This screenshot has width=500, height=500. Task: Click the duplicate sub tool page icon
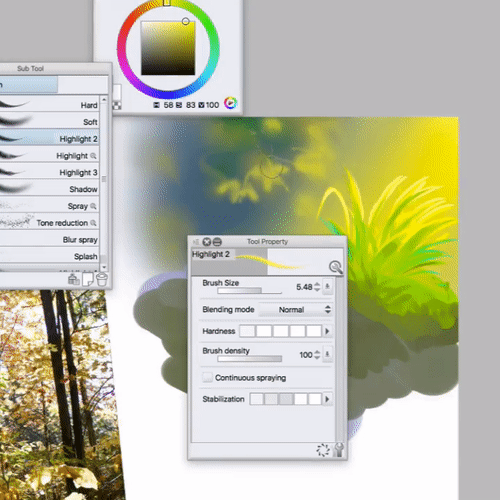click(x=88, y=279)
